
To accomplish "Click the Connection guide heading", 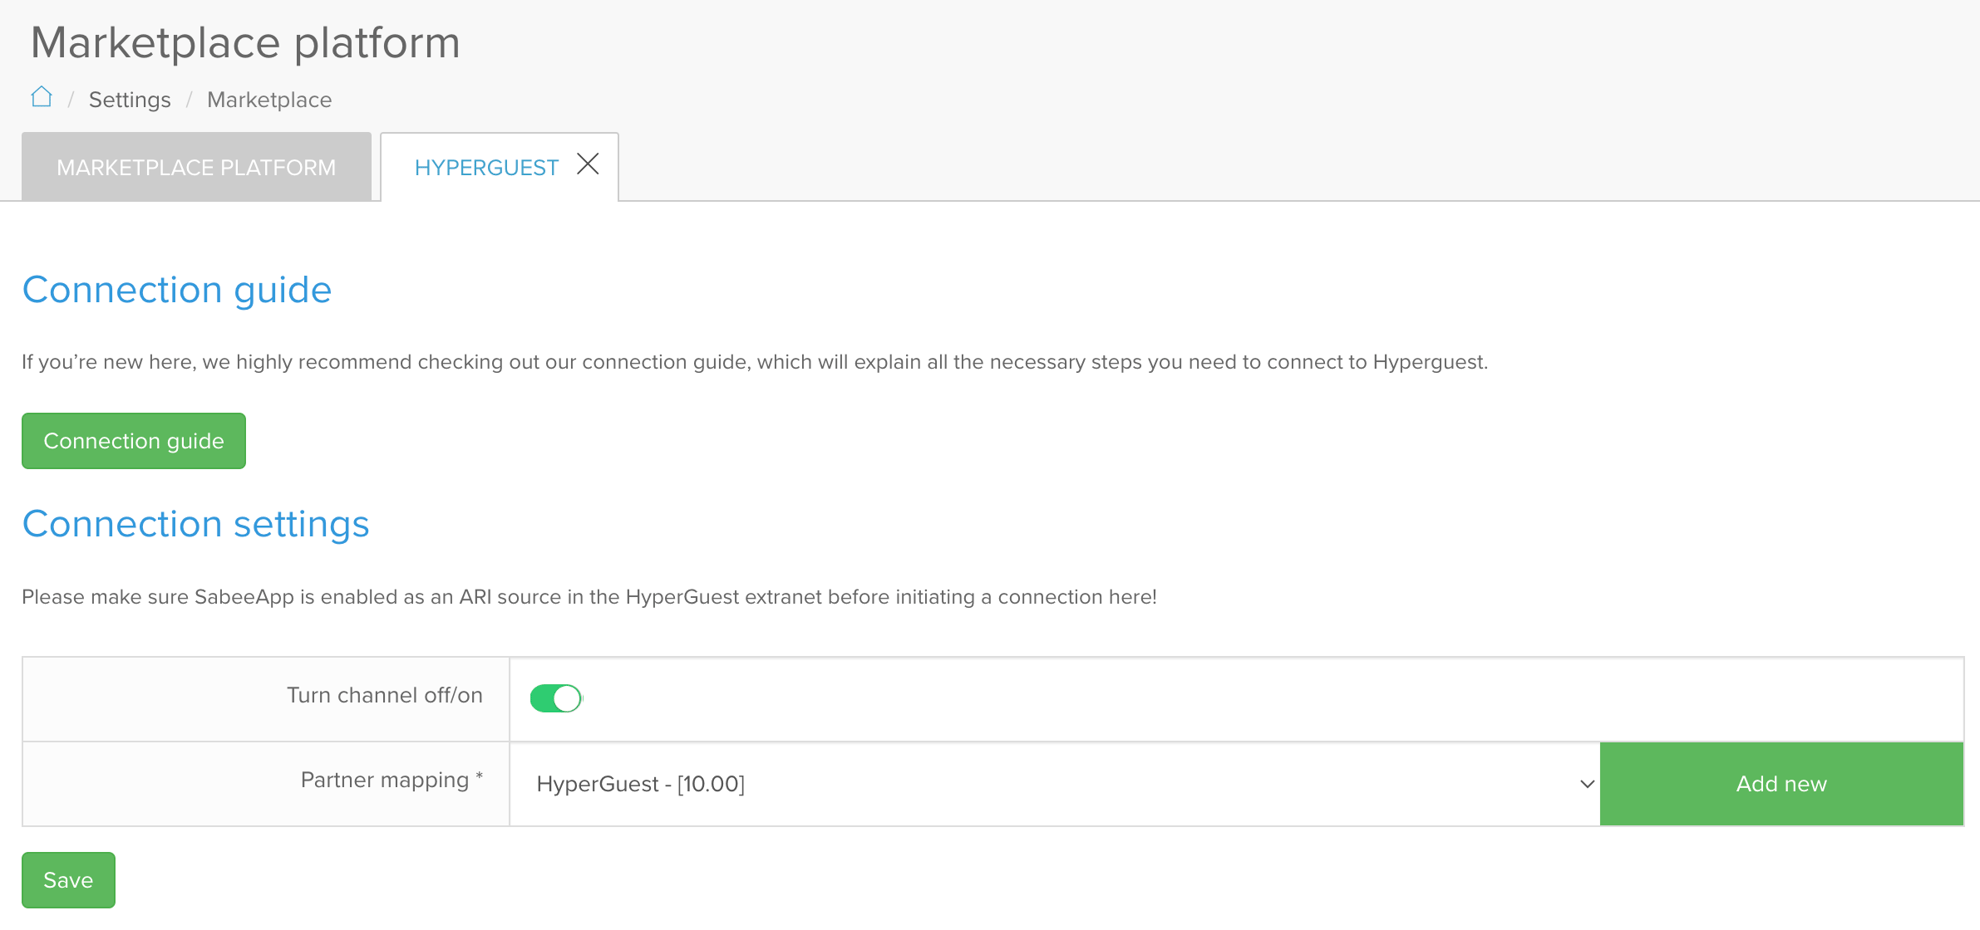I will click(177, 290).
